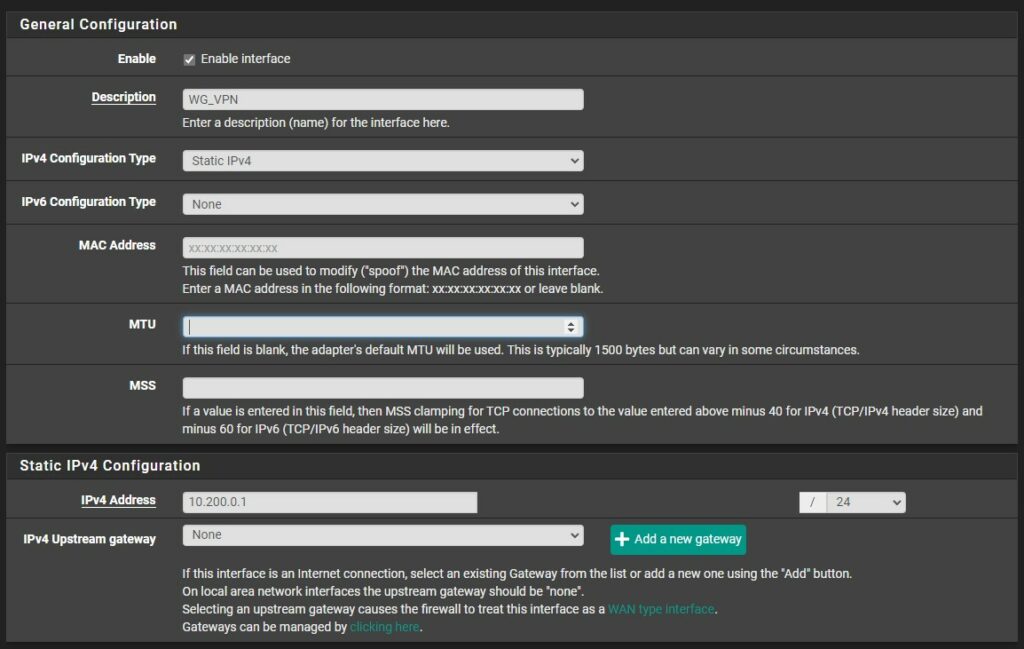Open the IPv4 Configuration Type dropdown

click(x=383, y=161)
